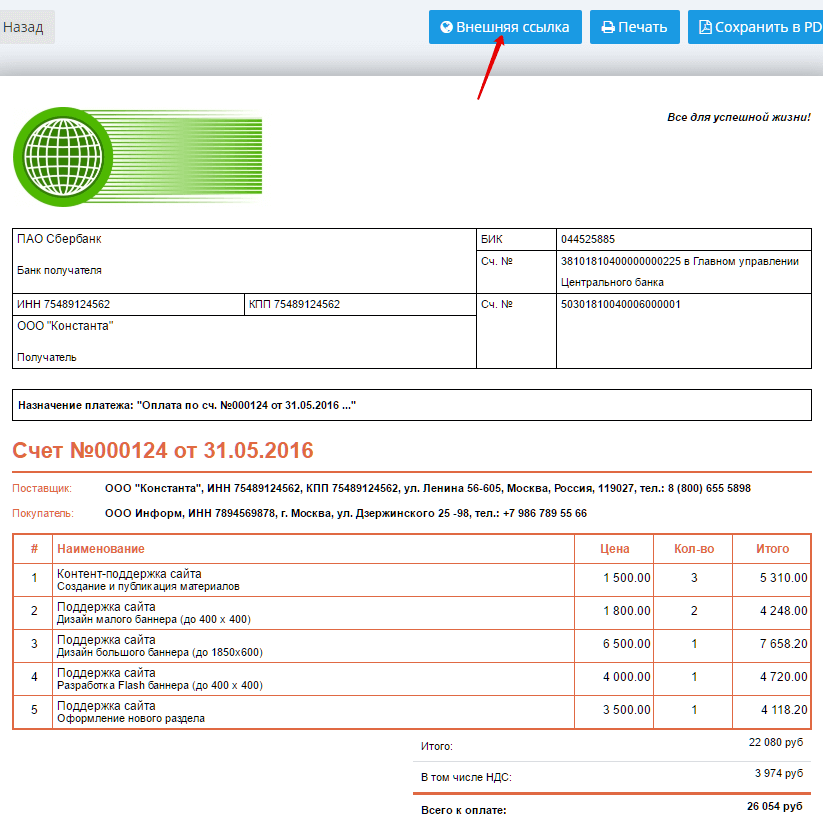This screenshot has height=836, width=823.
Task: Click the Итого column header in the table
Action: pos(772,548)
